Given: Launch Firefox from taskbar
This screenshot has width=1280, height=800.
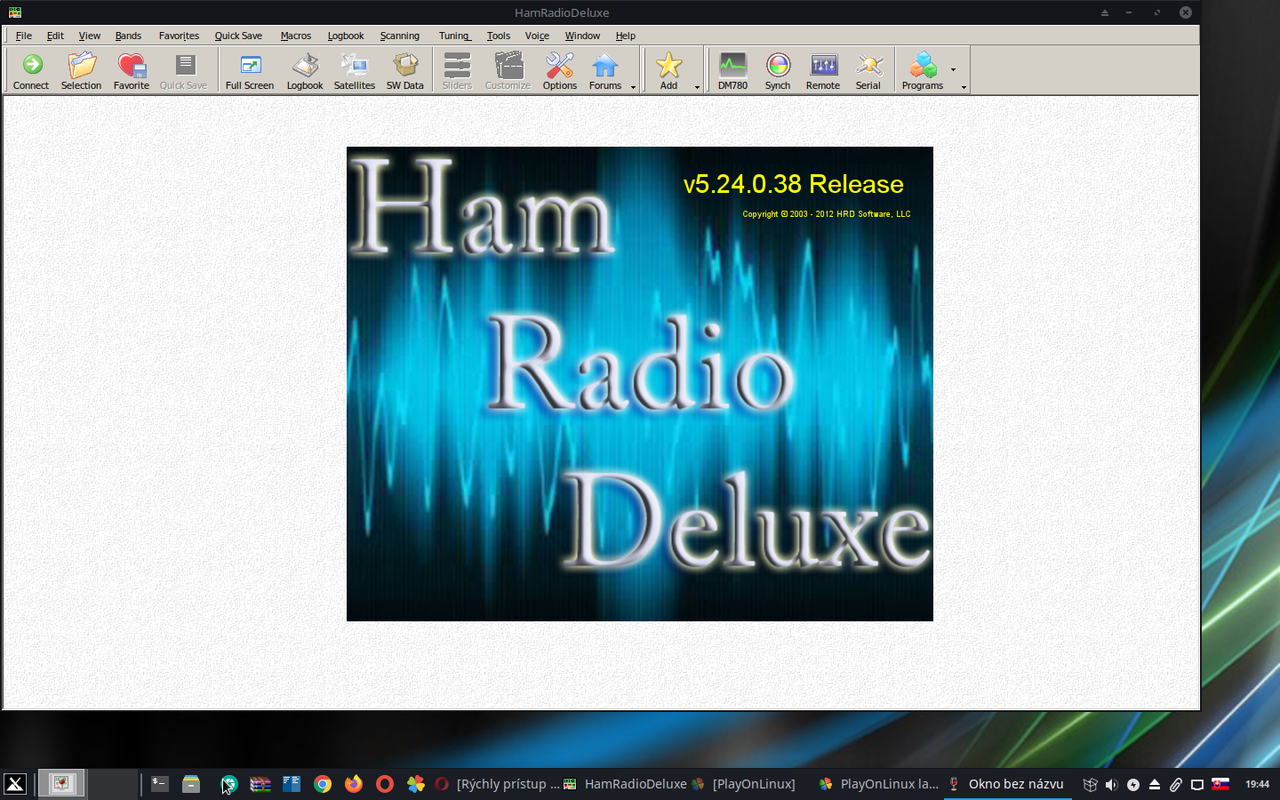Looking at the screenshot, I should coord(353,784).
